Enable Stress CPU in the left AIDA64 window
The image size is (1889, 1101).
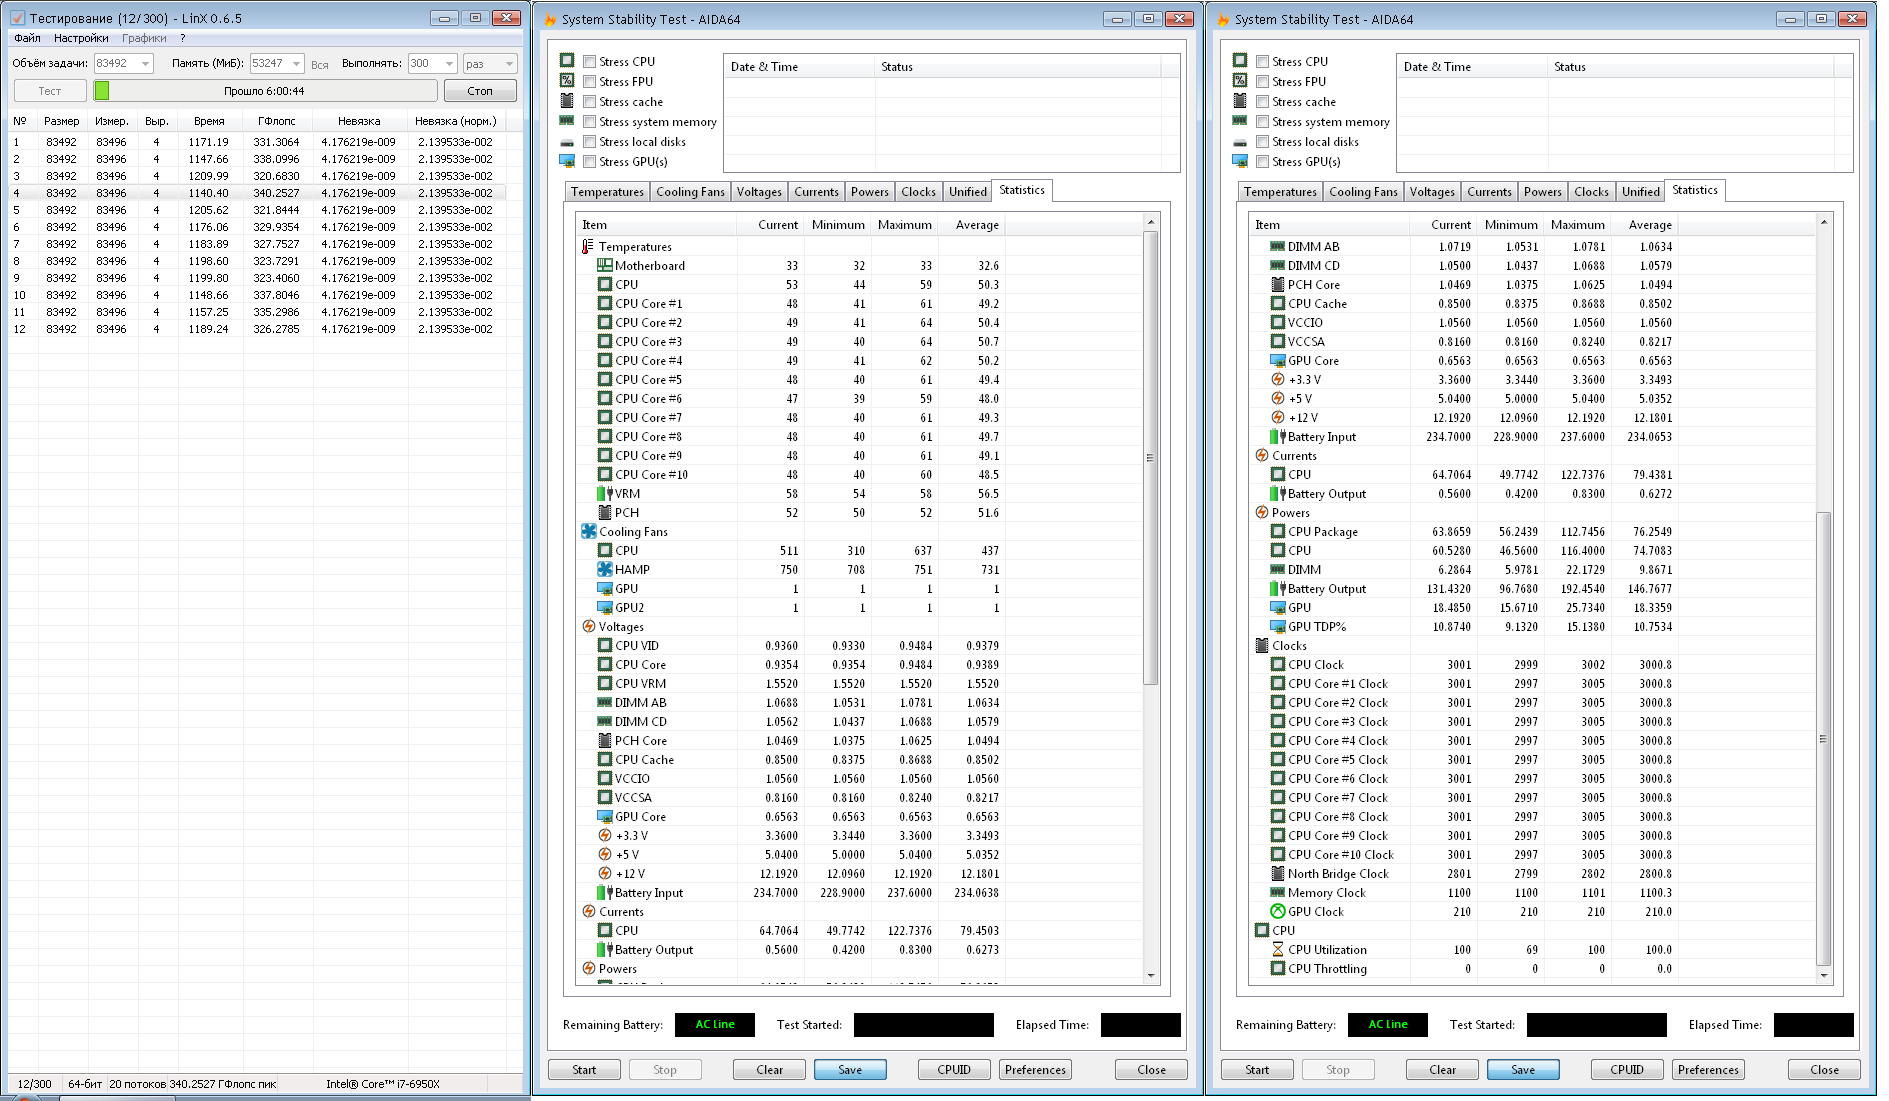click(x=590, y=62)
